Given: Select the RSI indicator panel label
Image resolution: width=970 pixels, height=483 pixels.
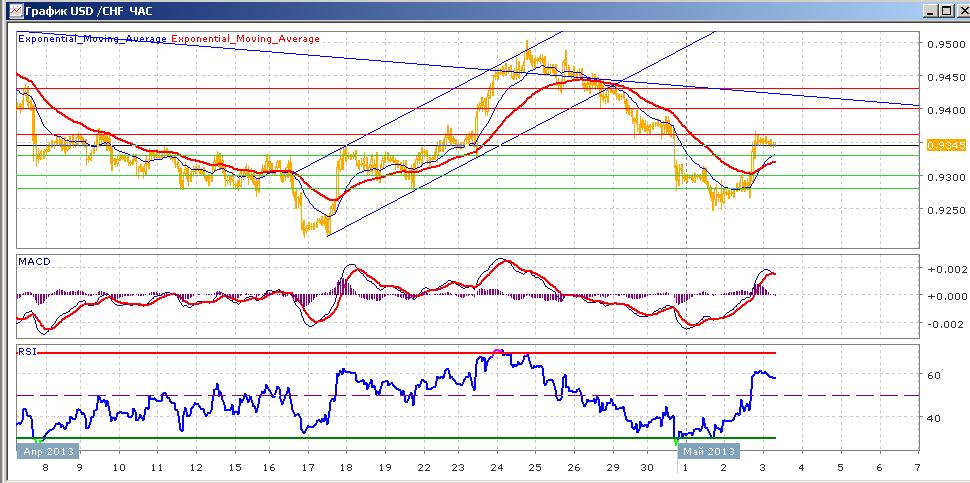Looking at the screenshot, I should (x=27, y=351).
